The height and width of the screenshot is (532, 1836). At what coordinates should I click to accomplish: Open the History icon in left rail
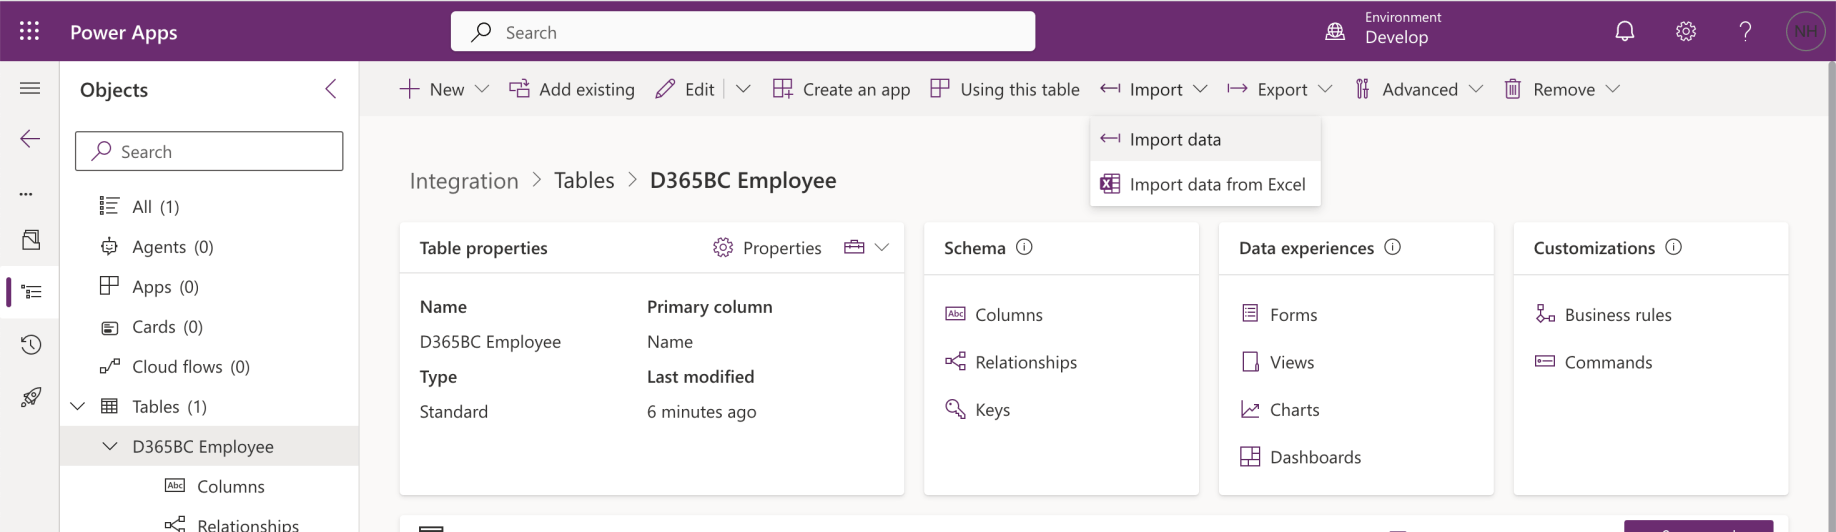pos(31,345)
